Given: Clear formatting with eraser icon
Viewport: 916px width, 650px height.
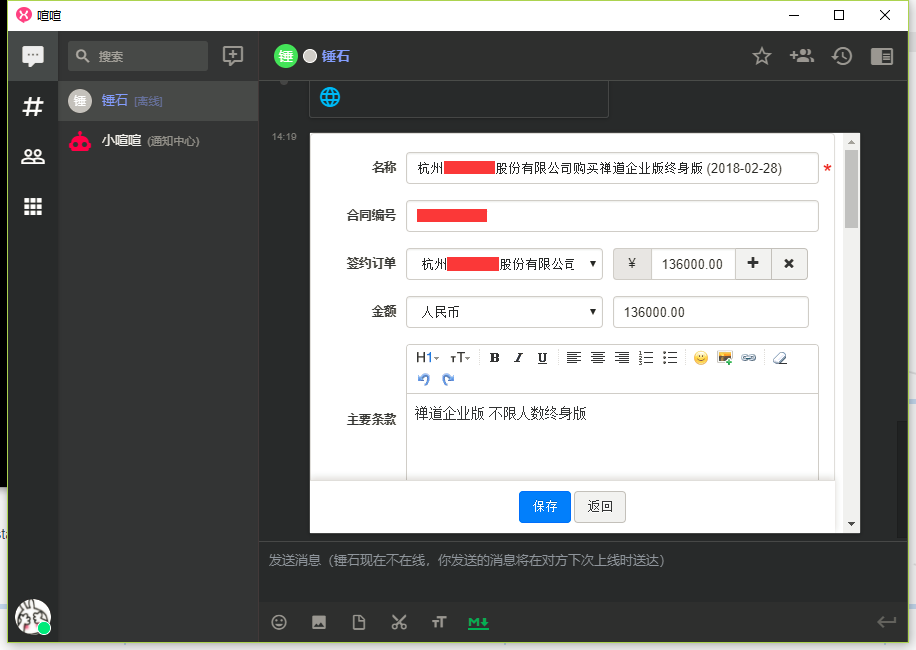Looking at the screenshot, I should [x=780, y=357].
